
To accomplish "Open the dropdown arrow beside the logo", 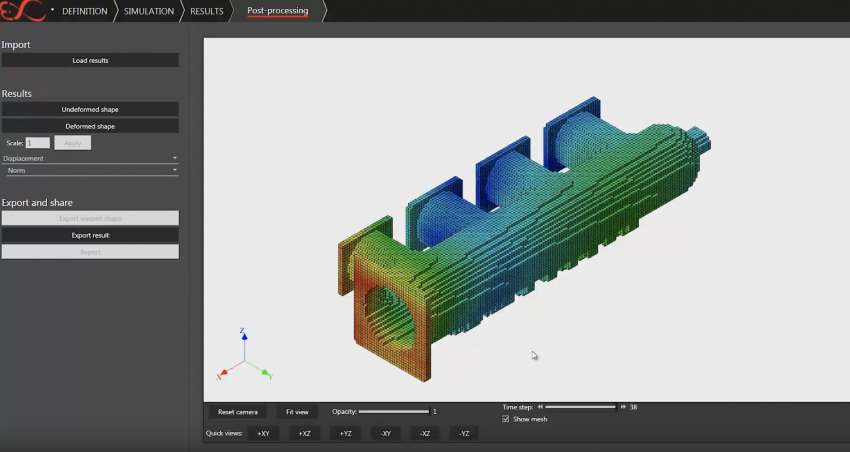I will [52, 11].
